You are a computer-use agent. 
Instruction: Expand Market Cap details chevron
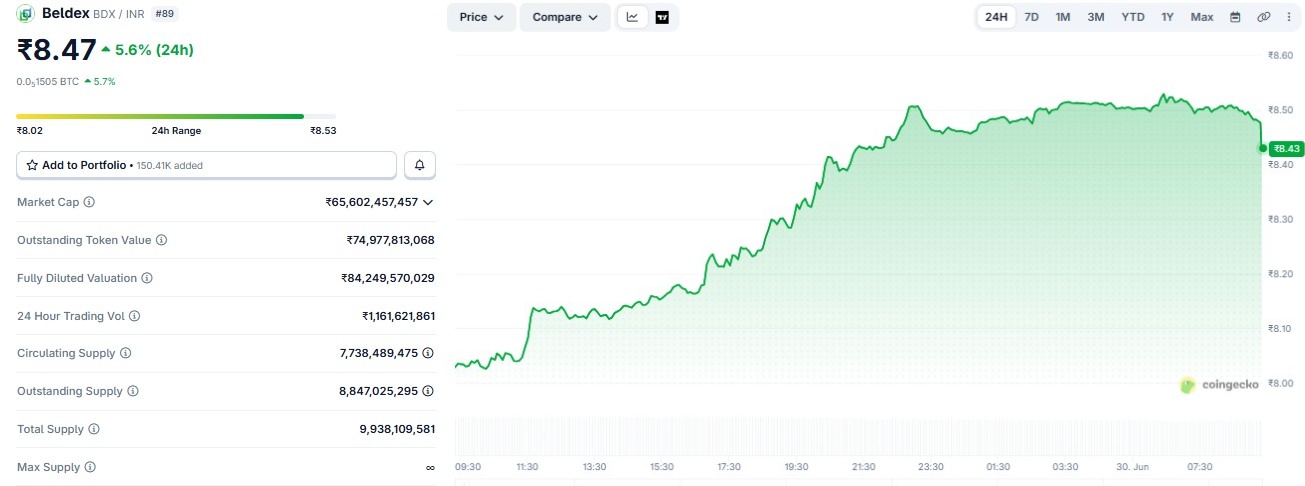click(428, 202)
